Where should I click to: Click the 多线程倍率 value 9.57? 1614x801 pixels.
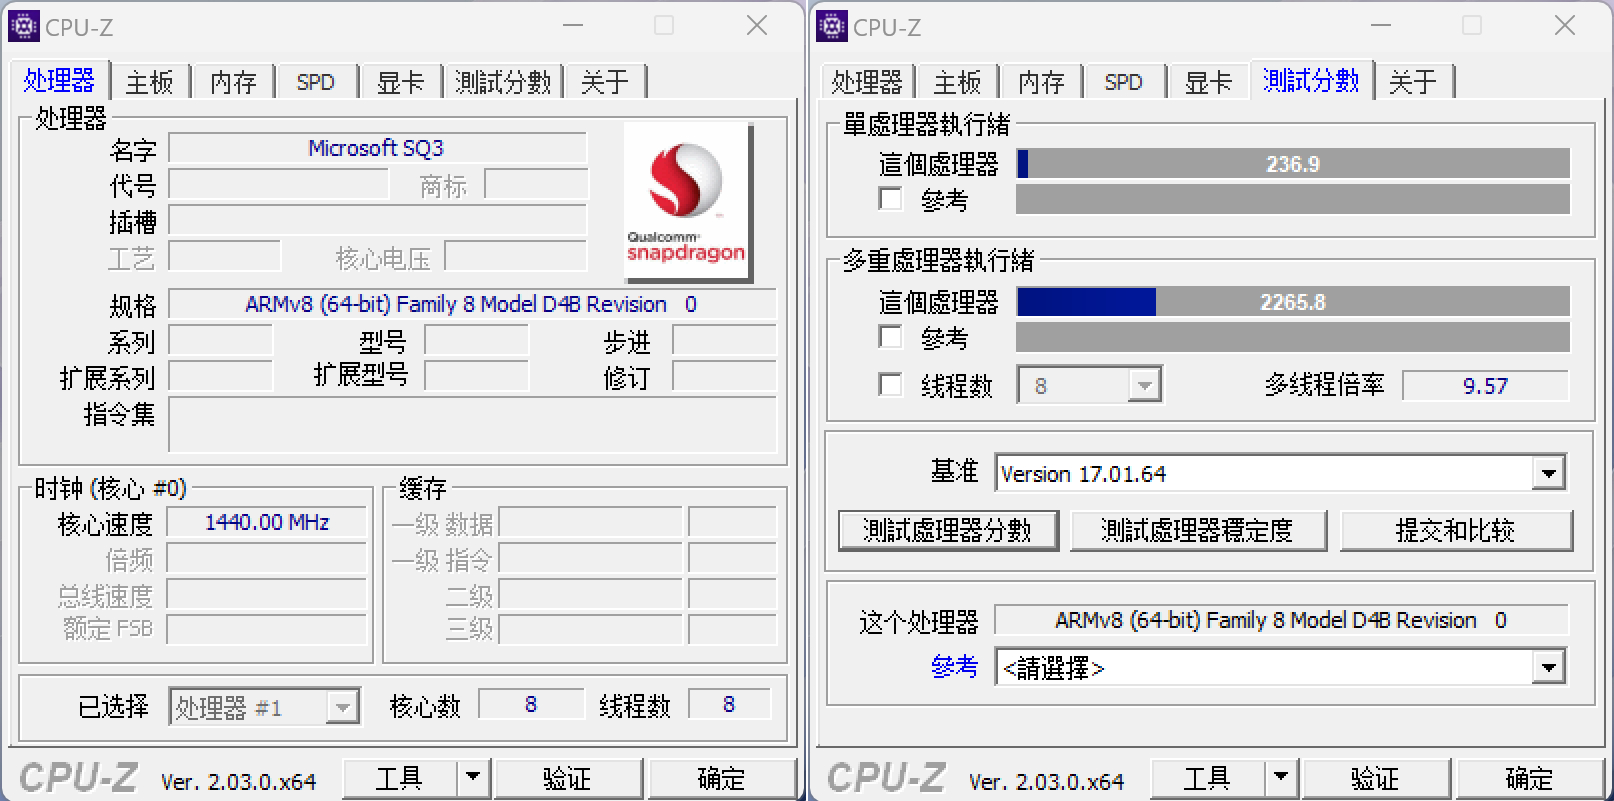click(1485, 386)
